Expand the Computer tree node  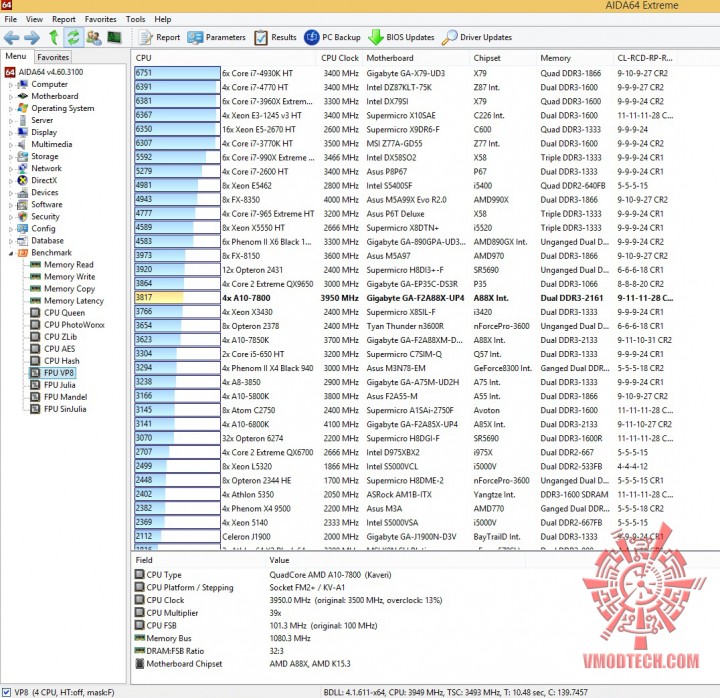coord(11,85)
